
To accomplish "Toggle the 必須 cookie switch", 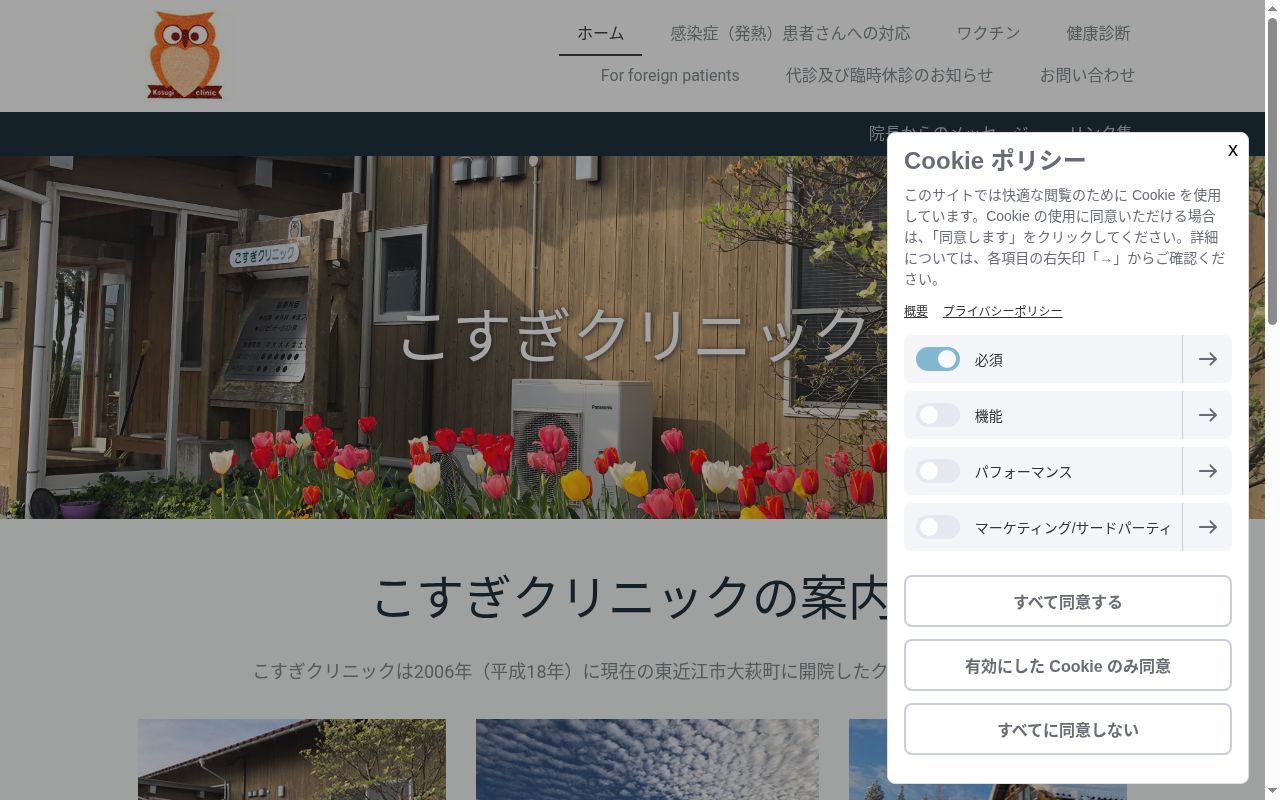I will click(x=938, y=359).
